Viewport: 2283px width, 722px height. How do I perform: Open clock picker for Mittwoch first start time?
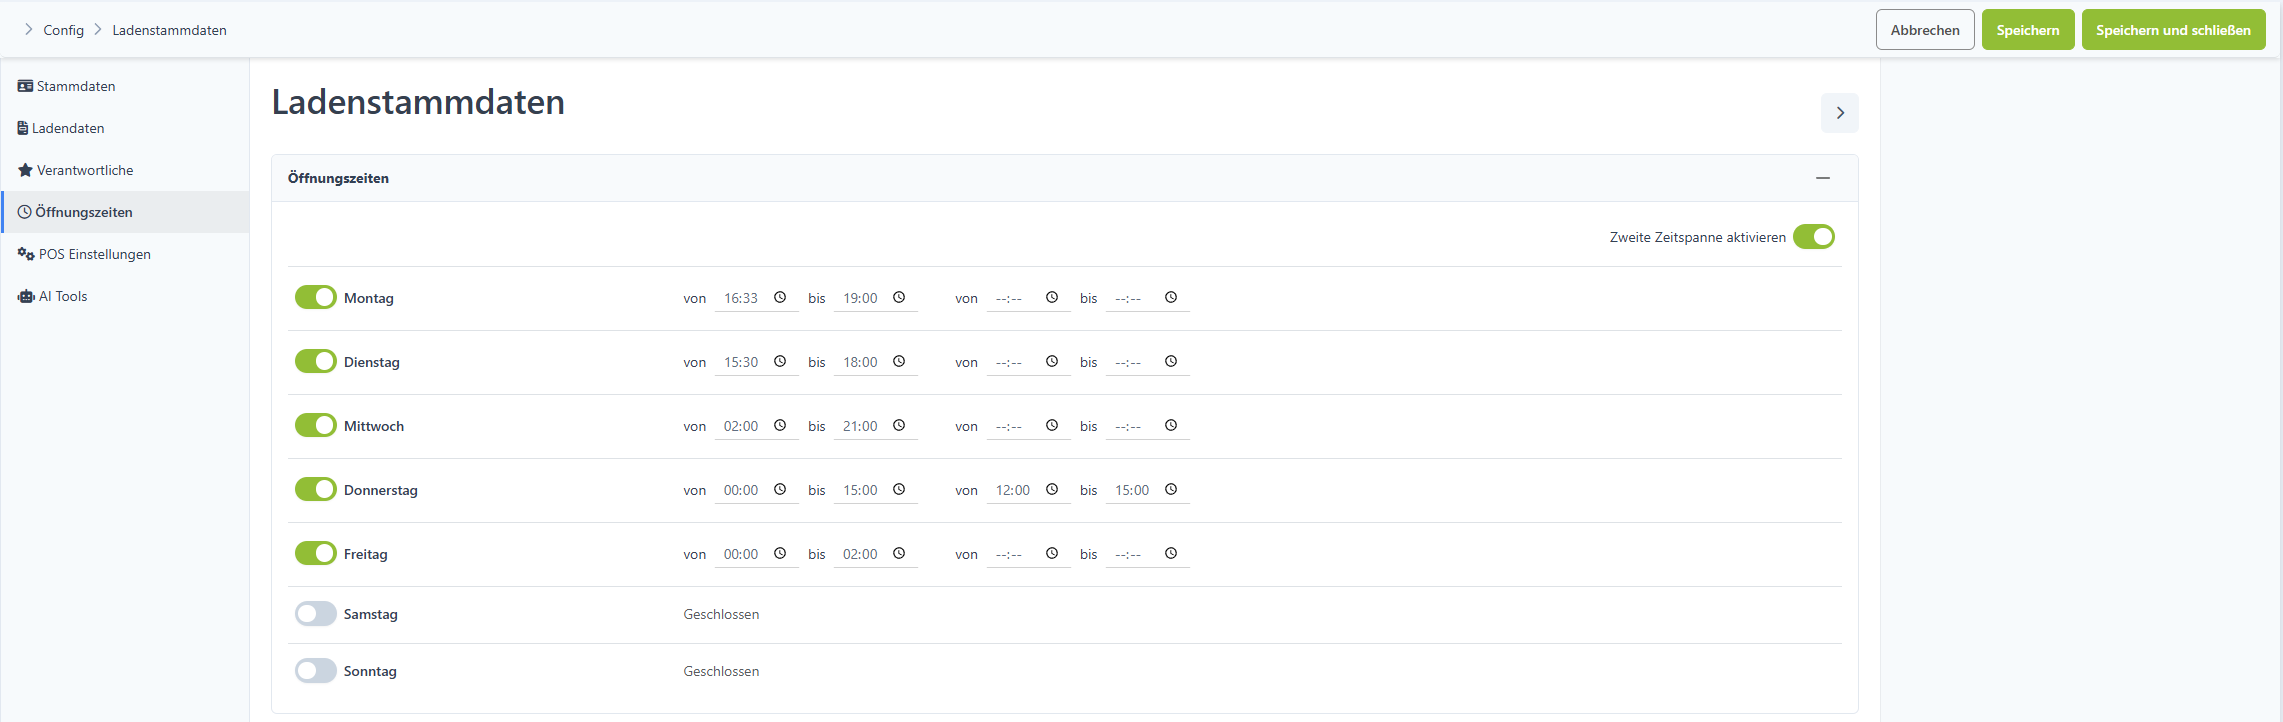[780, 425]
